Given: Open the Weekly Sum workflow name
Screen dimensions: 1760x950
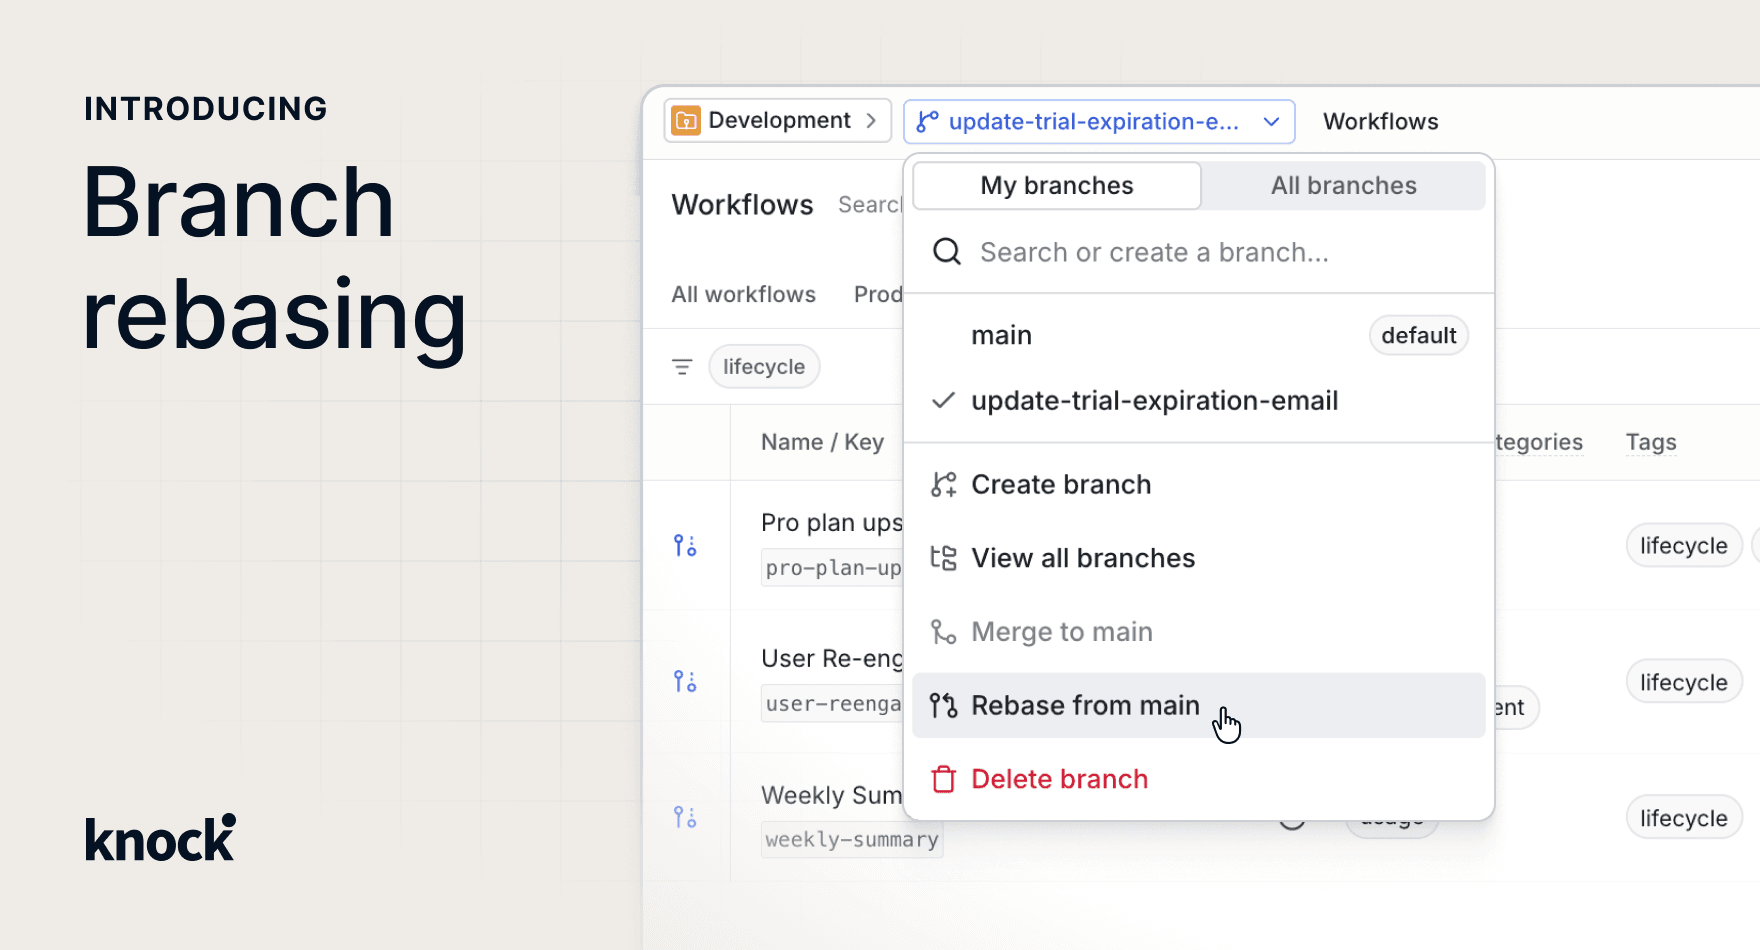Looking at the screenshot, I should click(831, 796).
